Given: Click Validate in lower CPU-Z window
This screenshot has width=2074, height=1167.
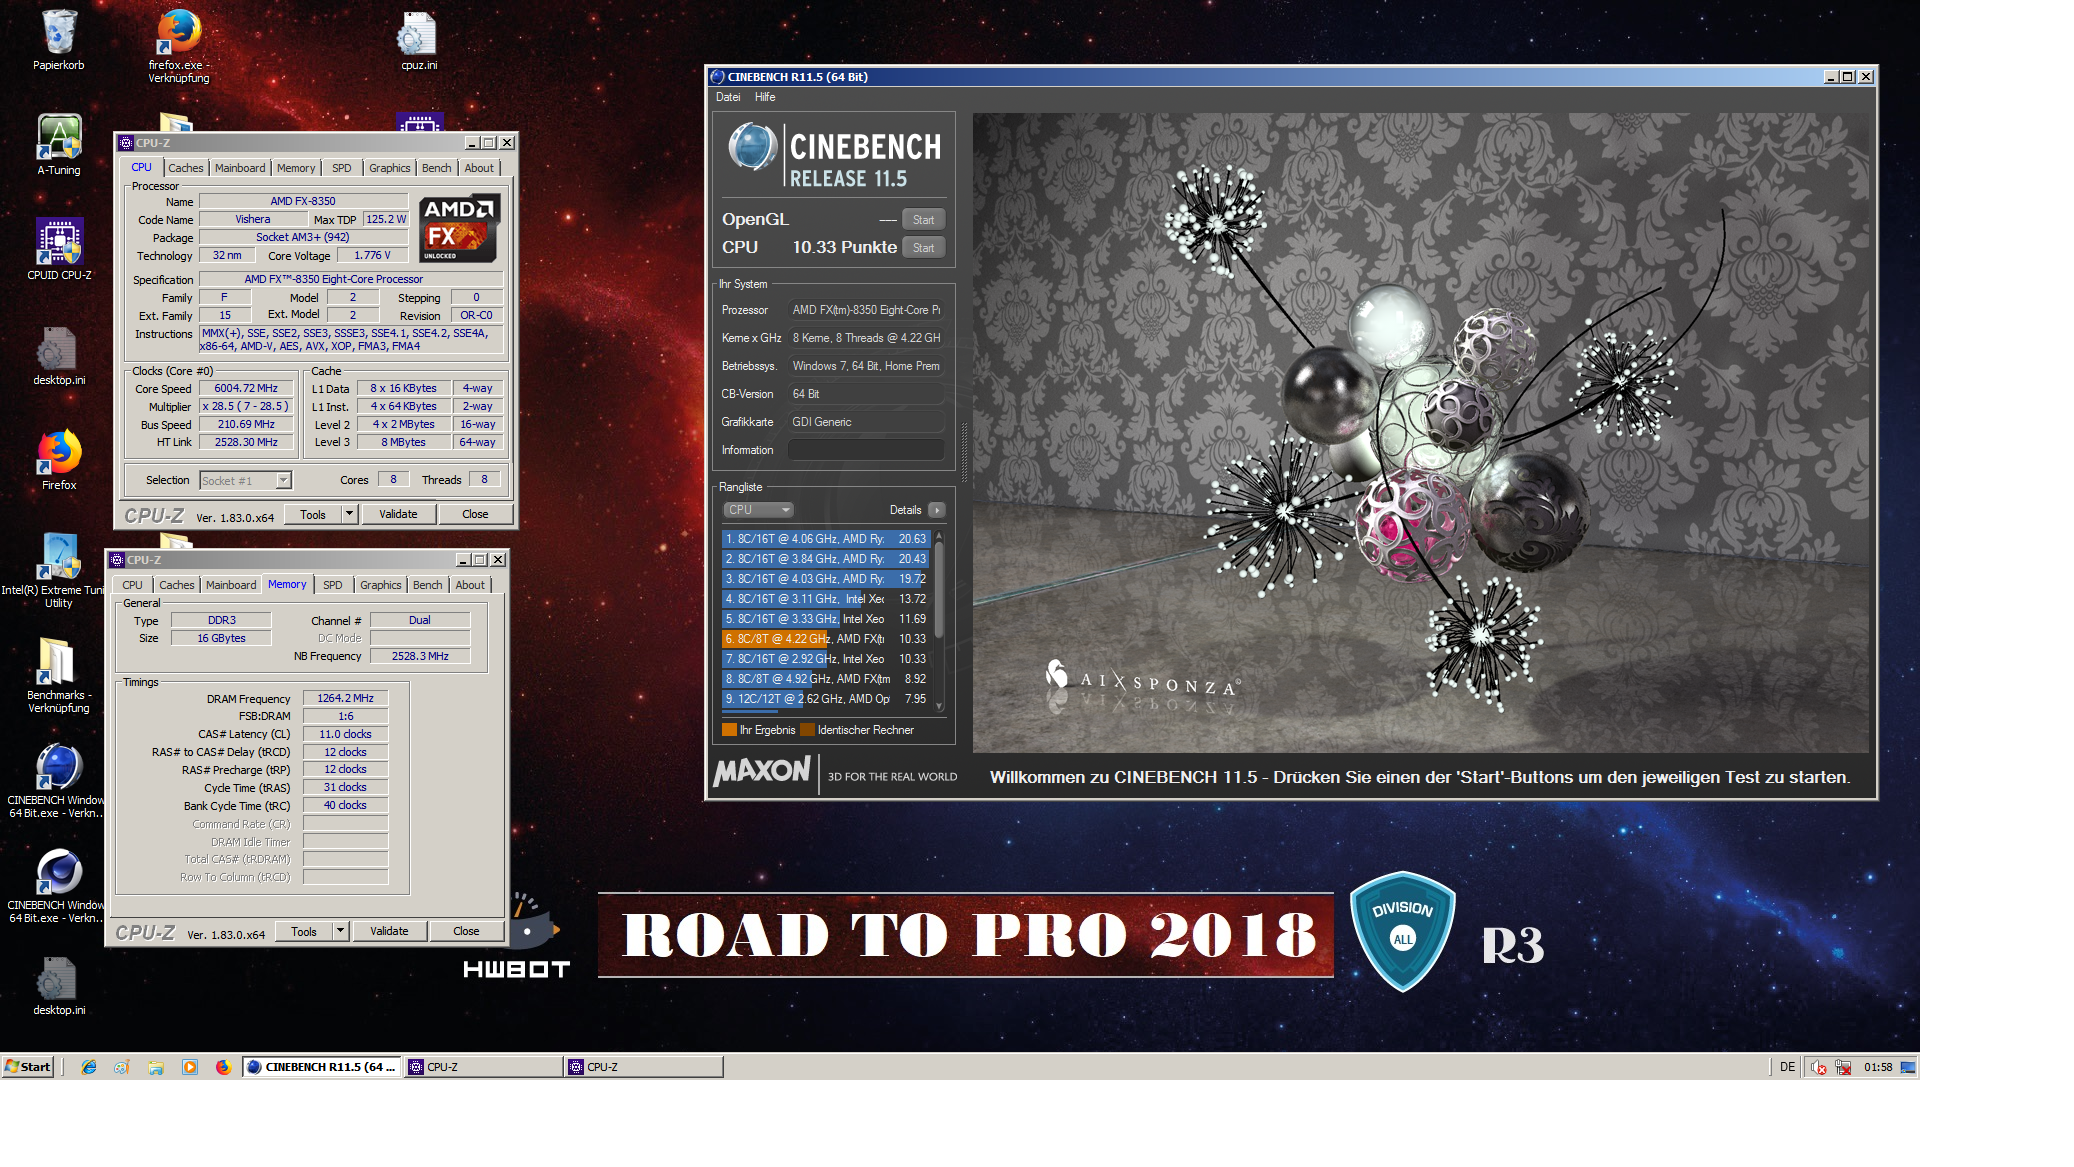Looking at the screenshot, I should pyautogui.click(x=389, y=931).
